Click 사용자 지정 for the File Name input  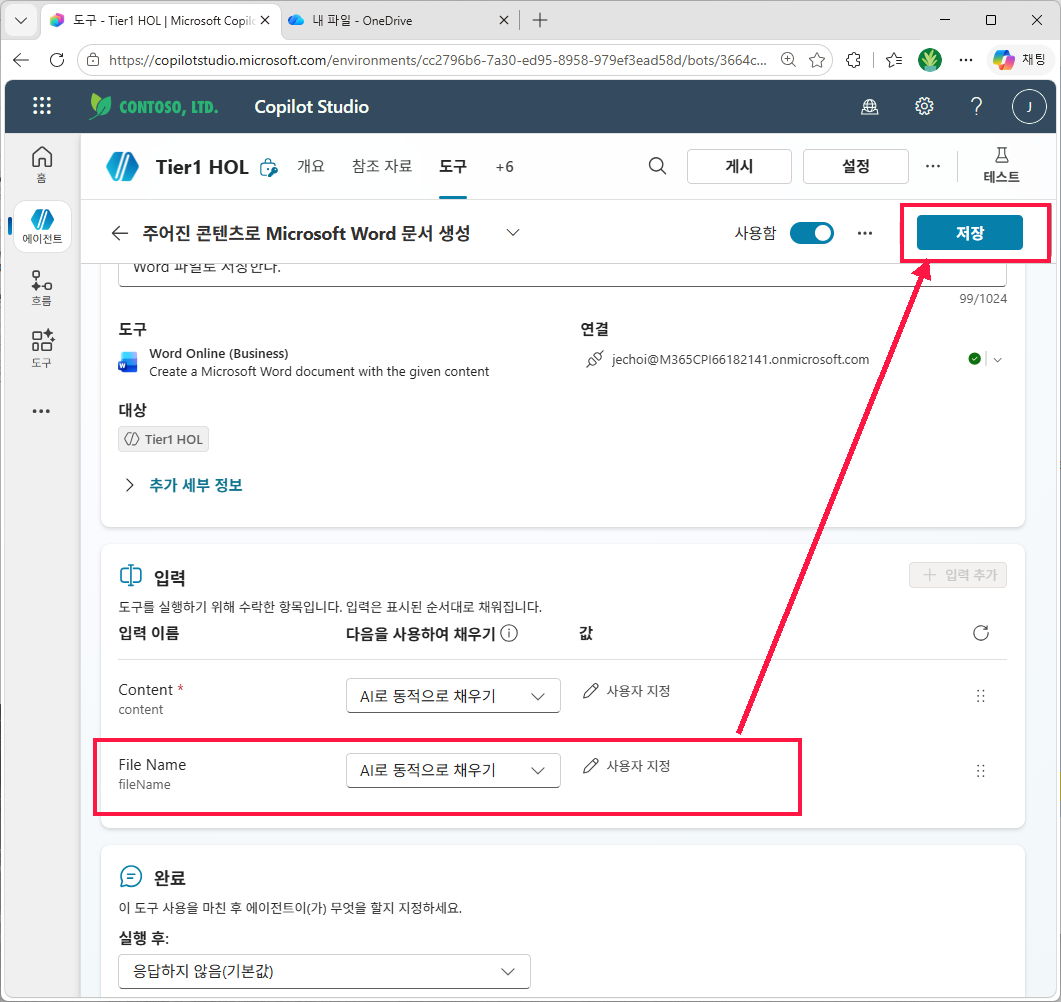pyautogui.click(x=626, y=766)
